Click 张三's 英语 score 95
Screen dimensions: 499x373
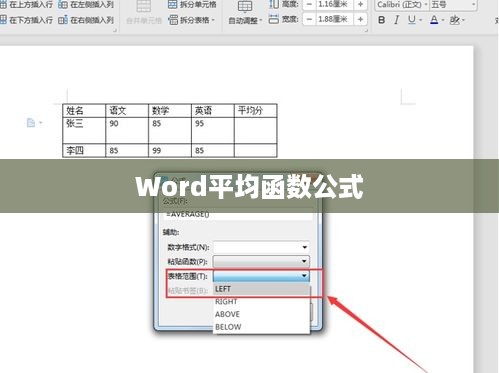[213, 131]
